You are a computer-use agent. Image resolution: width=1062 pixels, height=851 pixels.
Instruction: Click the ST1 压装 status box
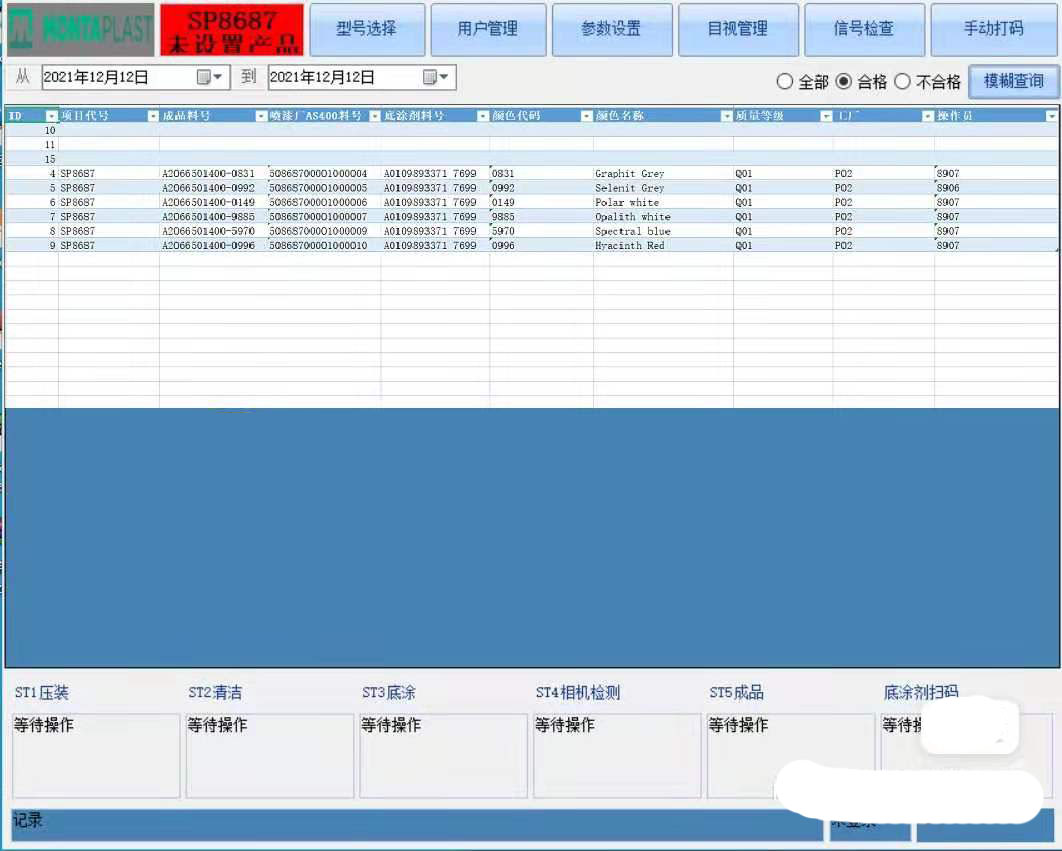click(x=96, y=755)
